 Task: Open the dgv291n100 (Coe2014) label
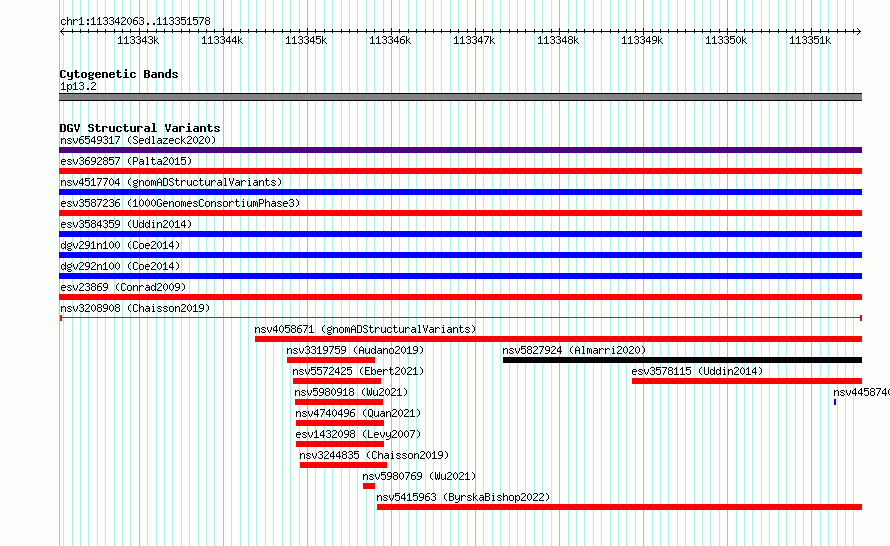point(120,245)
